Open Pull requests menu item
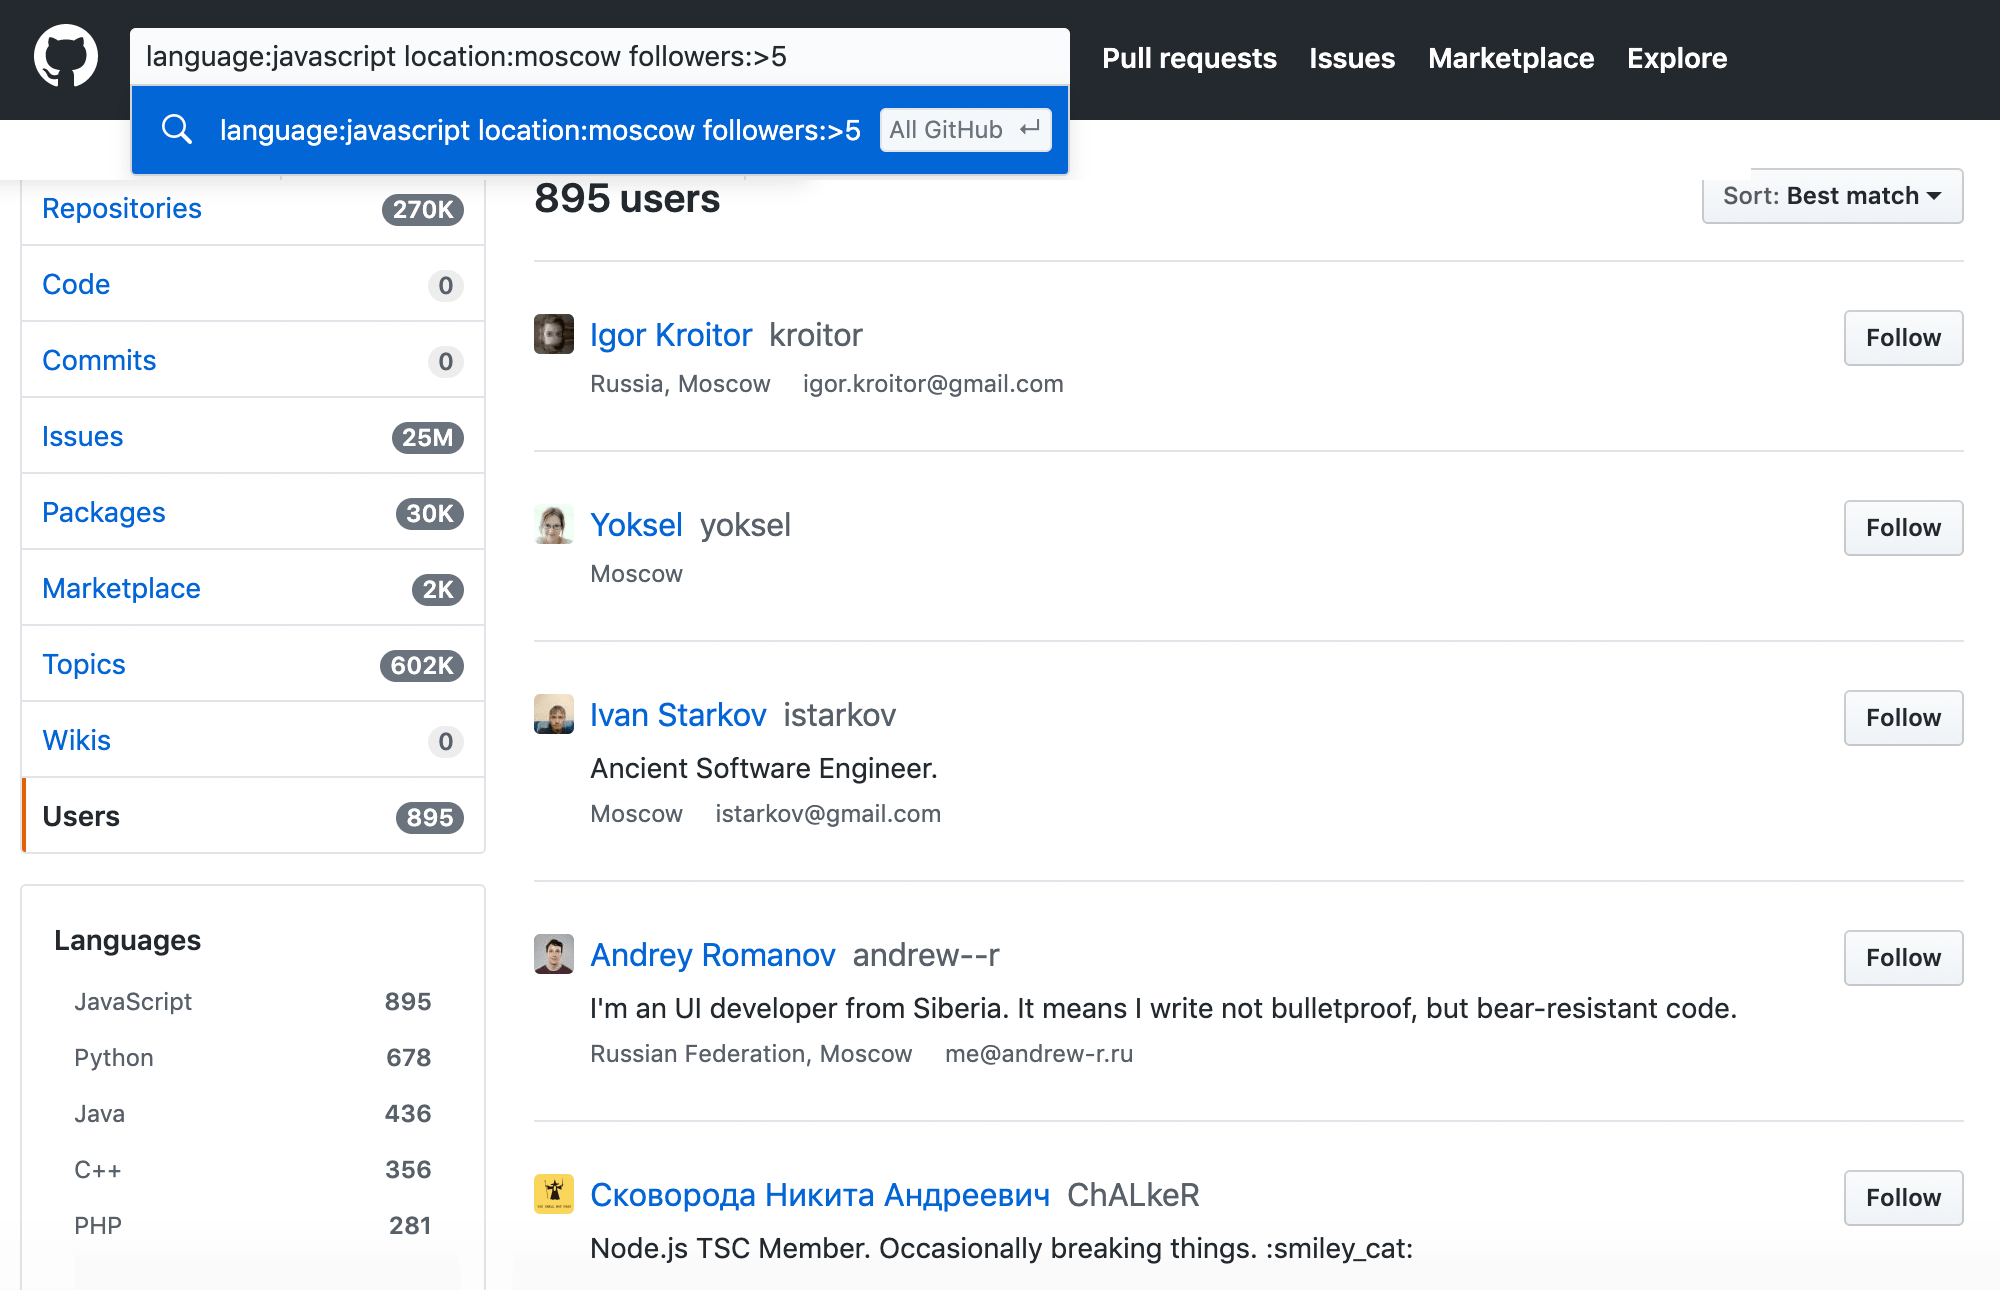 (1188, 58)
